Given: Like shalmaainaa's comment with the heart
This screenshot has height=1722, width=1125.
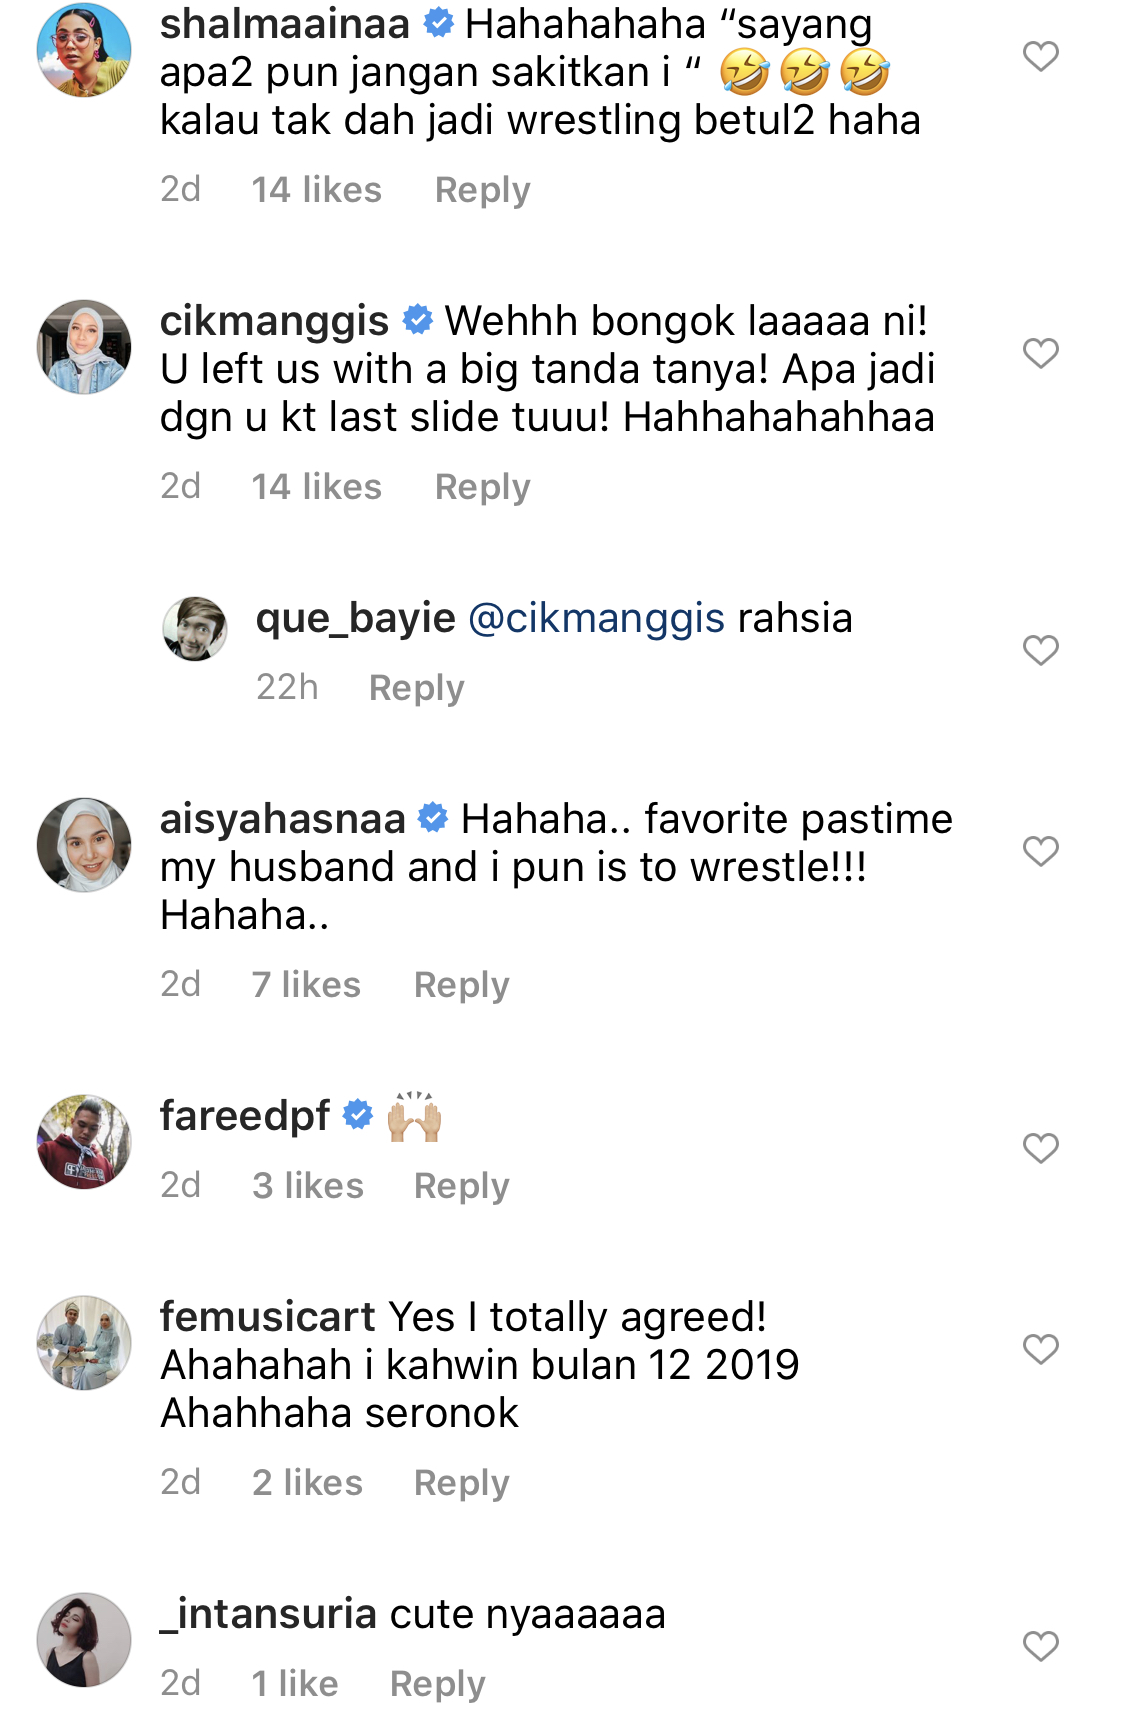Looking at the screenshot, I should point(1040,56).
